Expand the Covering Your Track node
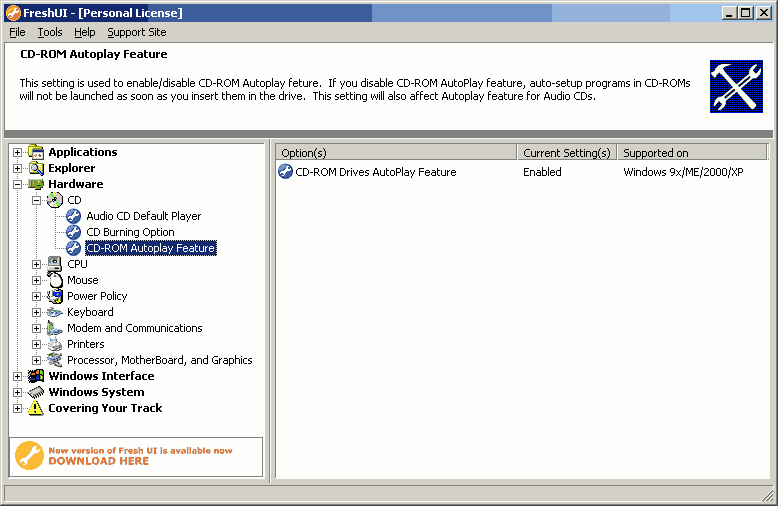Image resolution: width=778 pixels, height=506 pixels. 17,408
